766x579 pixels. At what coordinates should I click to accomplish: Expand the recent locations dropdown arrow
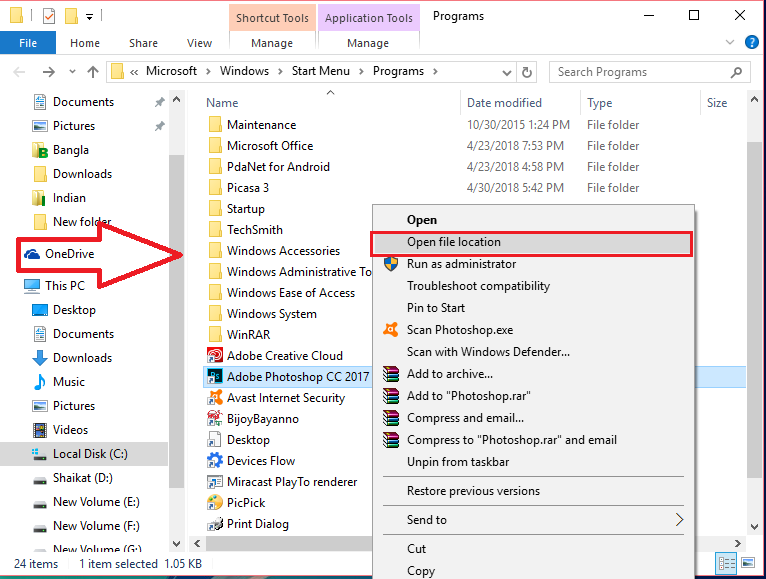(x=72, y=72)
